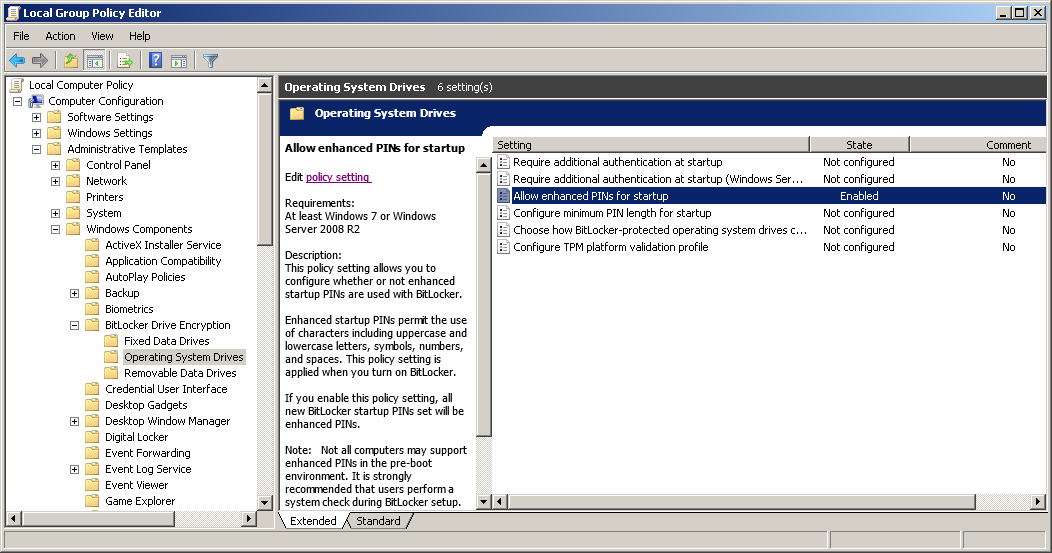Expand the Desktop Window Manager node
Screen dimensions: 1052x553
74,421
